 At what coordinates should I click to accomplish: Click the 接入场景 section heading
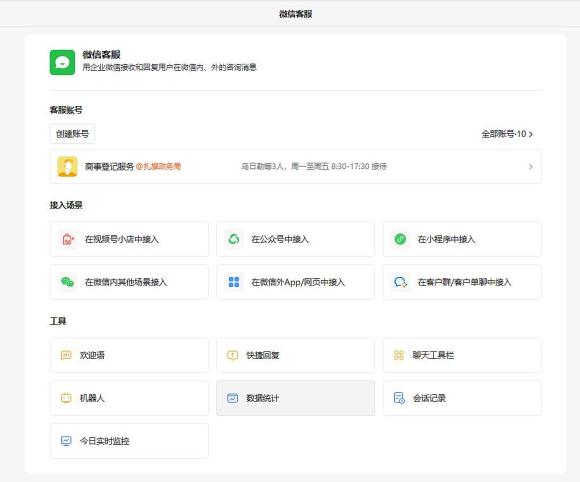coord(66,205)
